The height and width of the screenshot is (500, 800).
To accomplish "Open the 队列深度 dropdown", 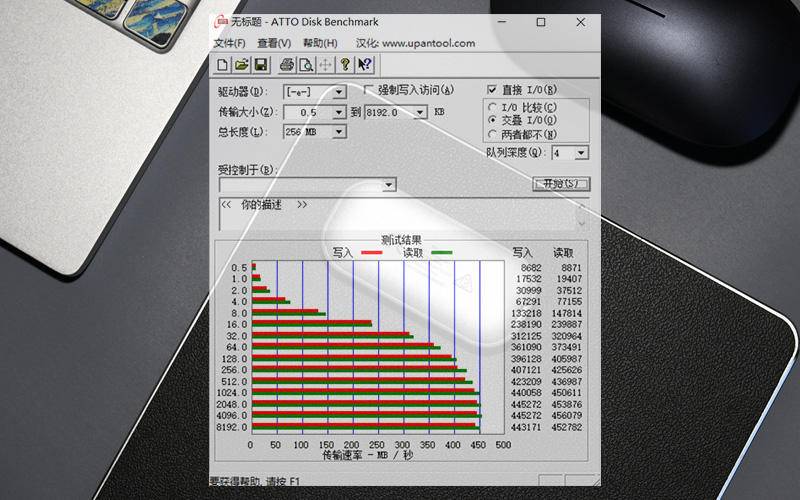I will pyautogui.click(x=581, y=153).
